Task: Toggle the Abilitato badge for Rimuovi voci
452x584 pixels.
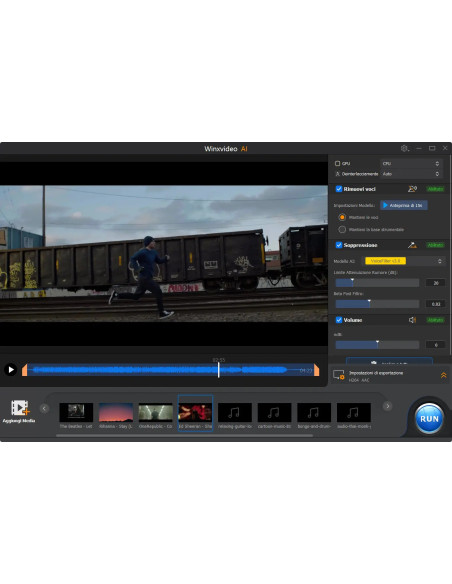Action: (435, 189)
